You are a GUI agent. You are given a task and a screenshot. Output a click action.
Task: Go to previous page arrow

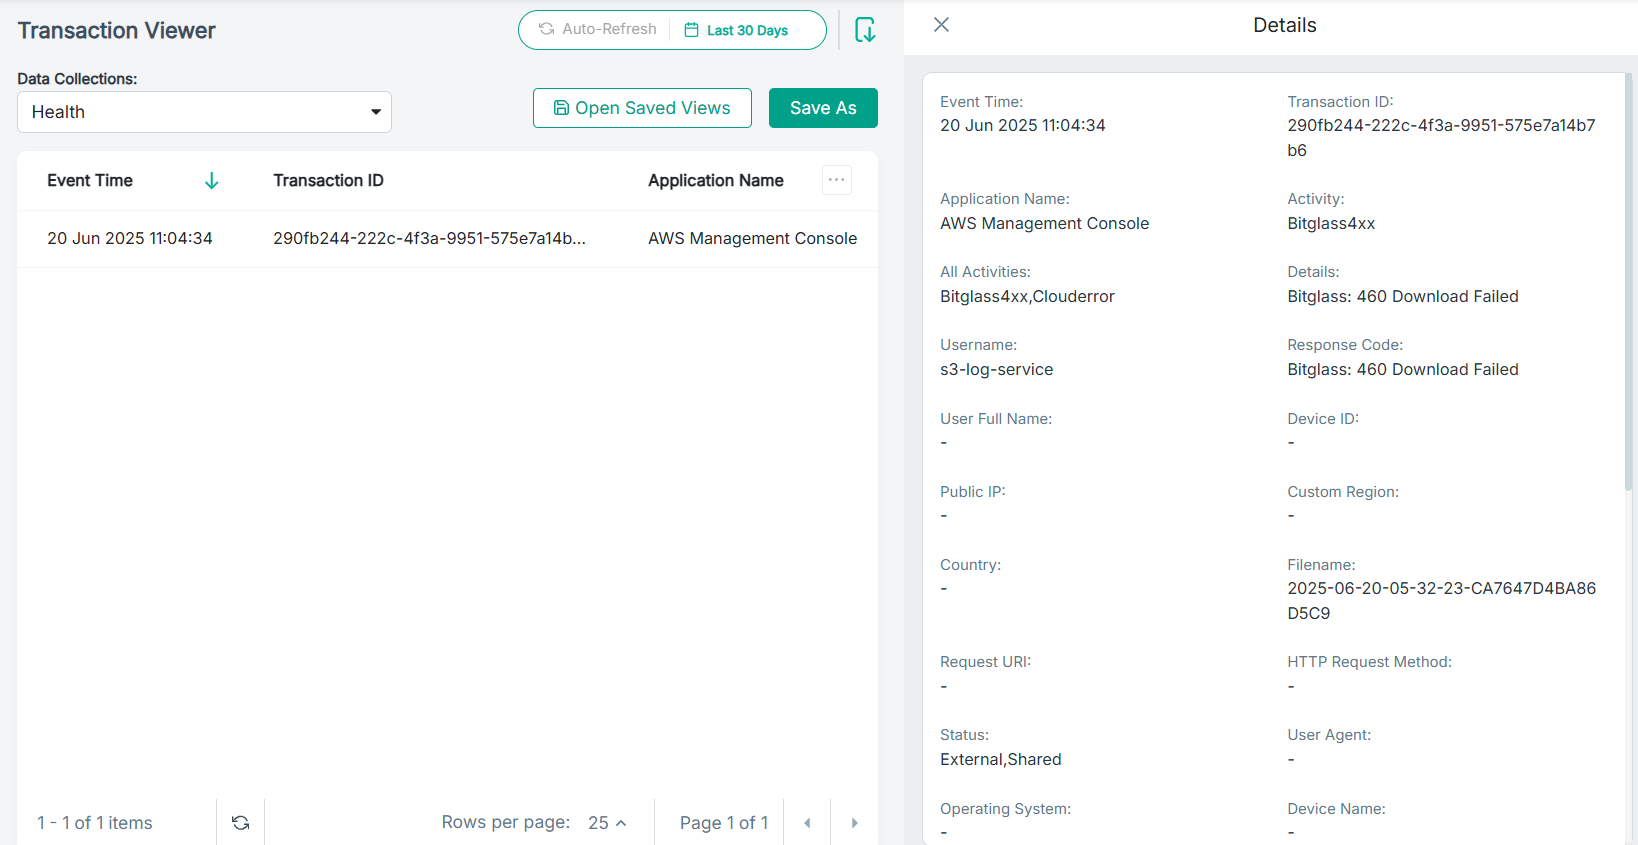click(x=807, y=823)
